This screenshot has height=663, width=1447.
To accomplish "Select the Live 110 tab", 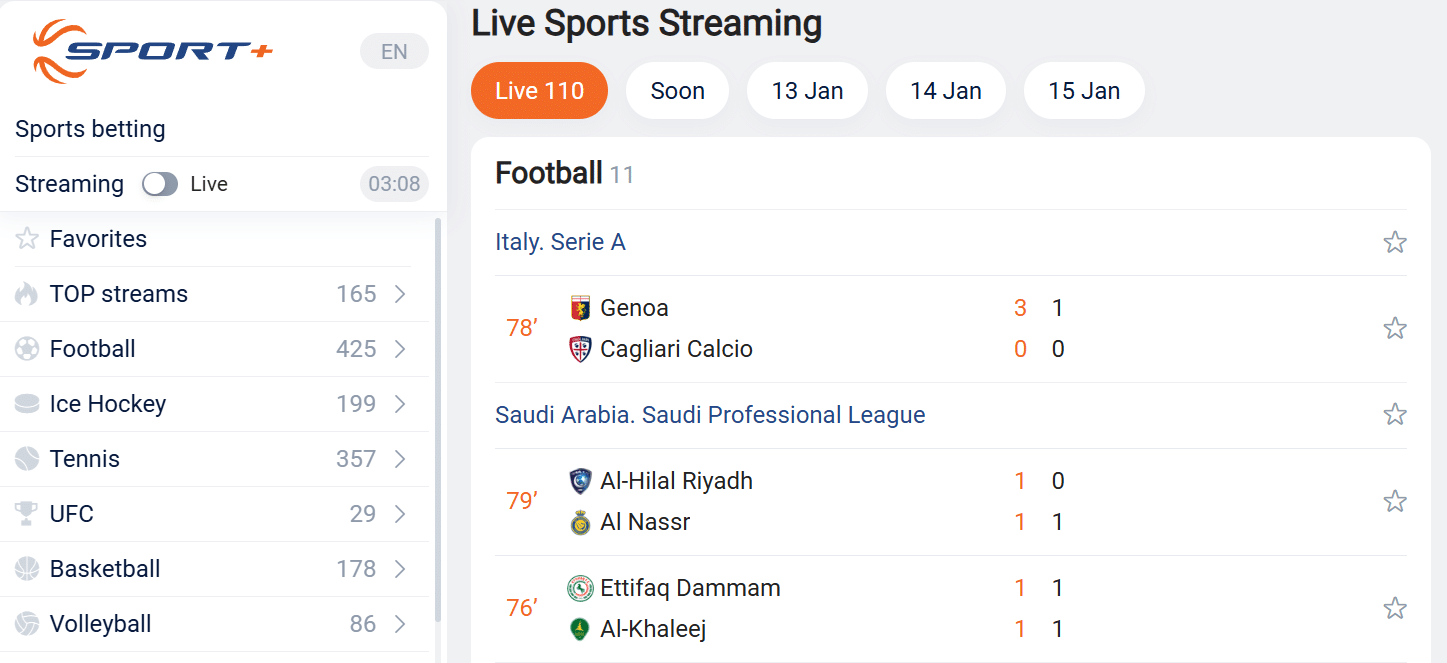I will [539, 91].
